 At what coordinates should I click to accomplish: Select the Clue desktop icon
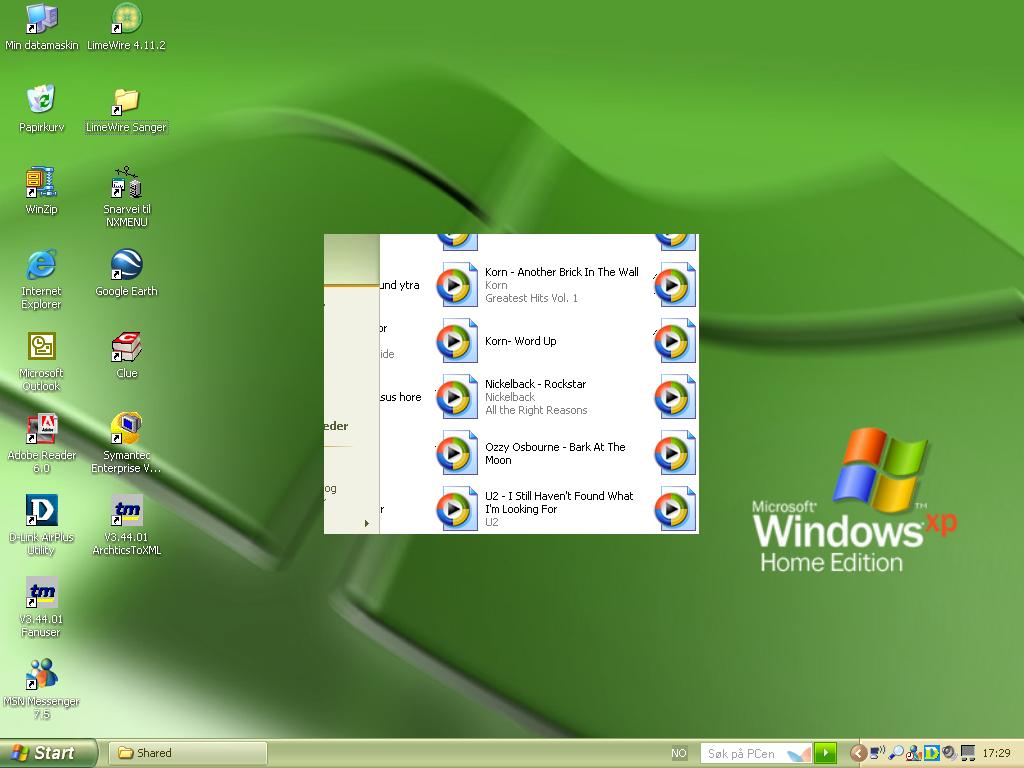[x=126, y=348]
